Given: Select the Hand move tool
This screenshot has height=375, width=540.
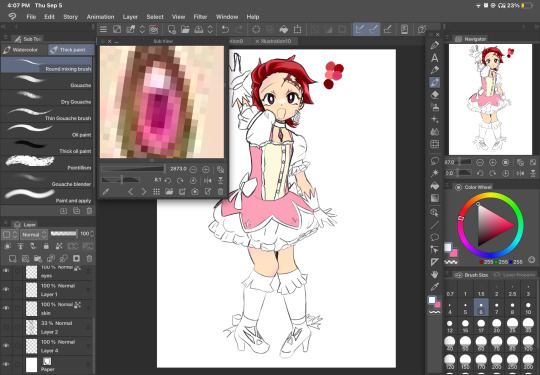Looking at the screenshot, I should pyautogui.click(x=435, y=274).
